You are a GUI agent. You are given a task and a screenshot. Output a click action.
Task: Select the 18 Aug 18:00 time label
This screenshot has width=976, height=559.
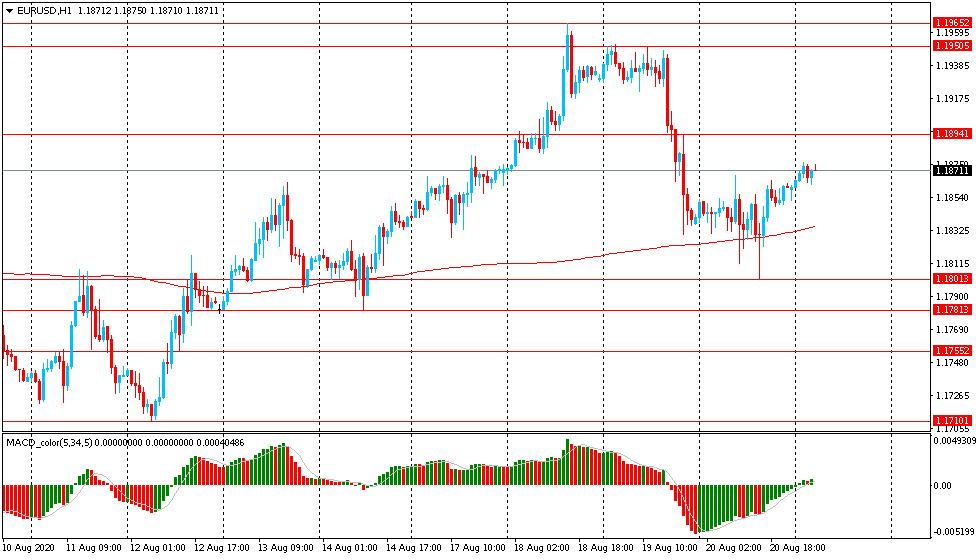[x=606, y=548]
